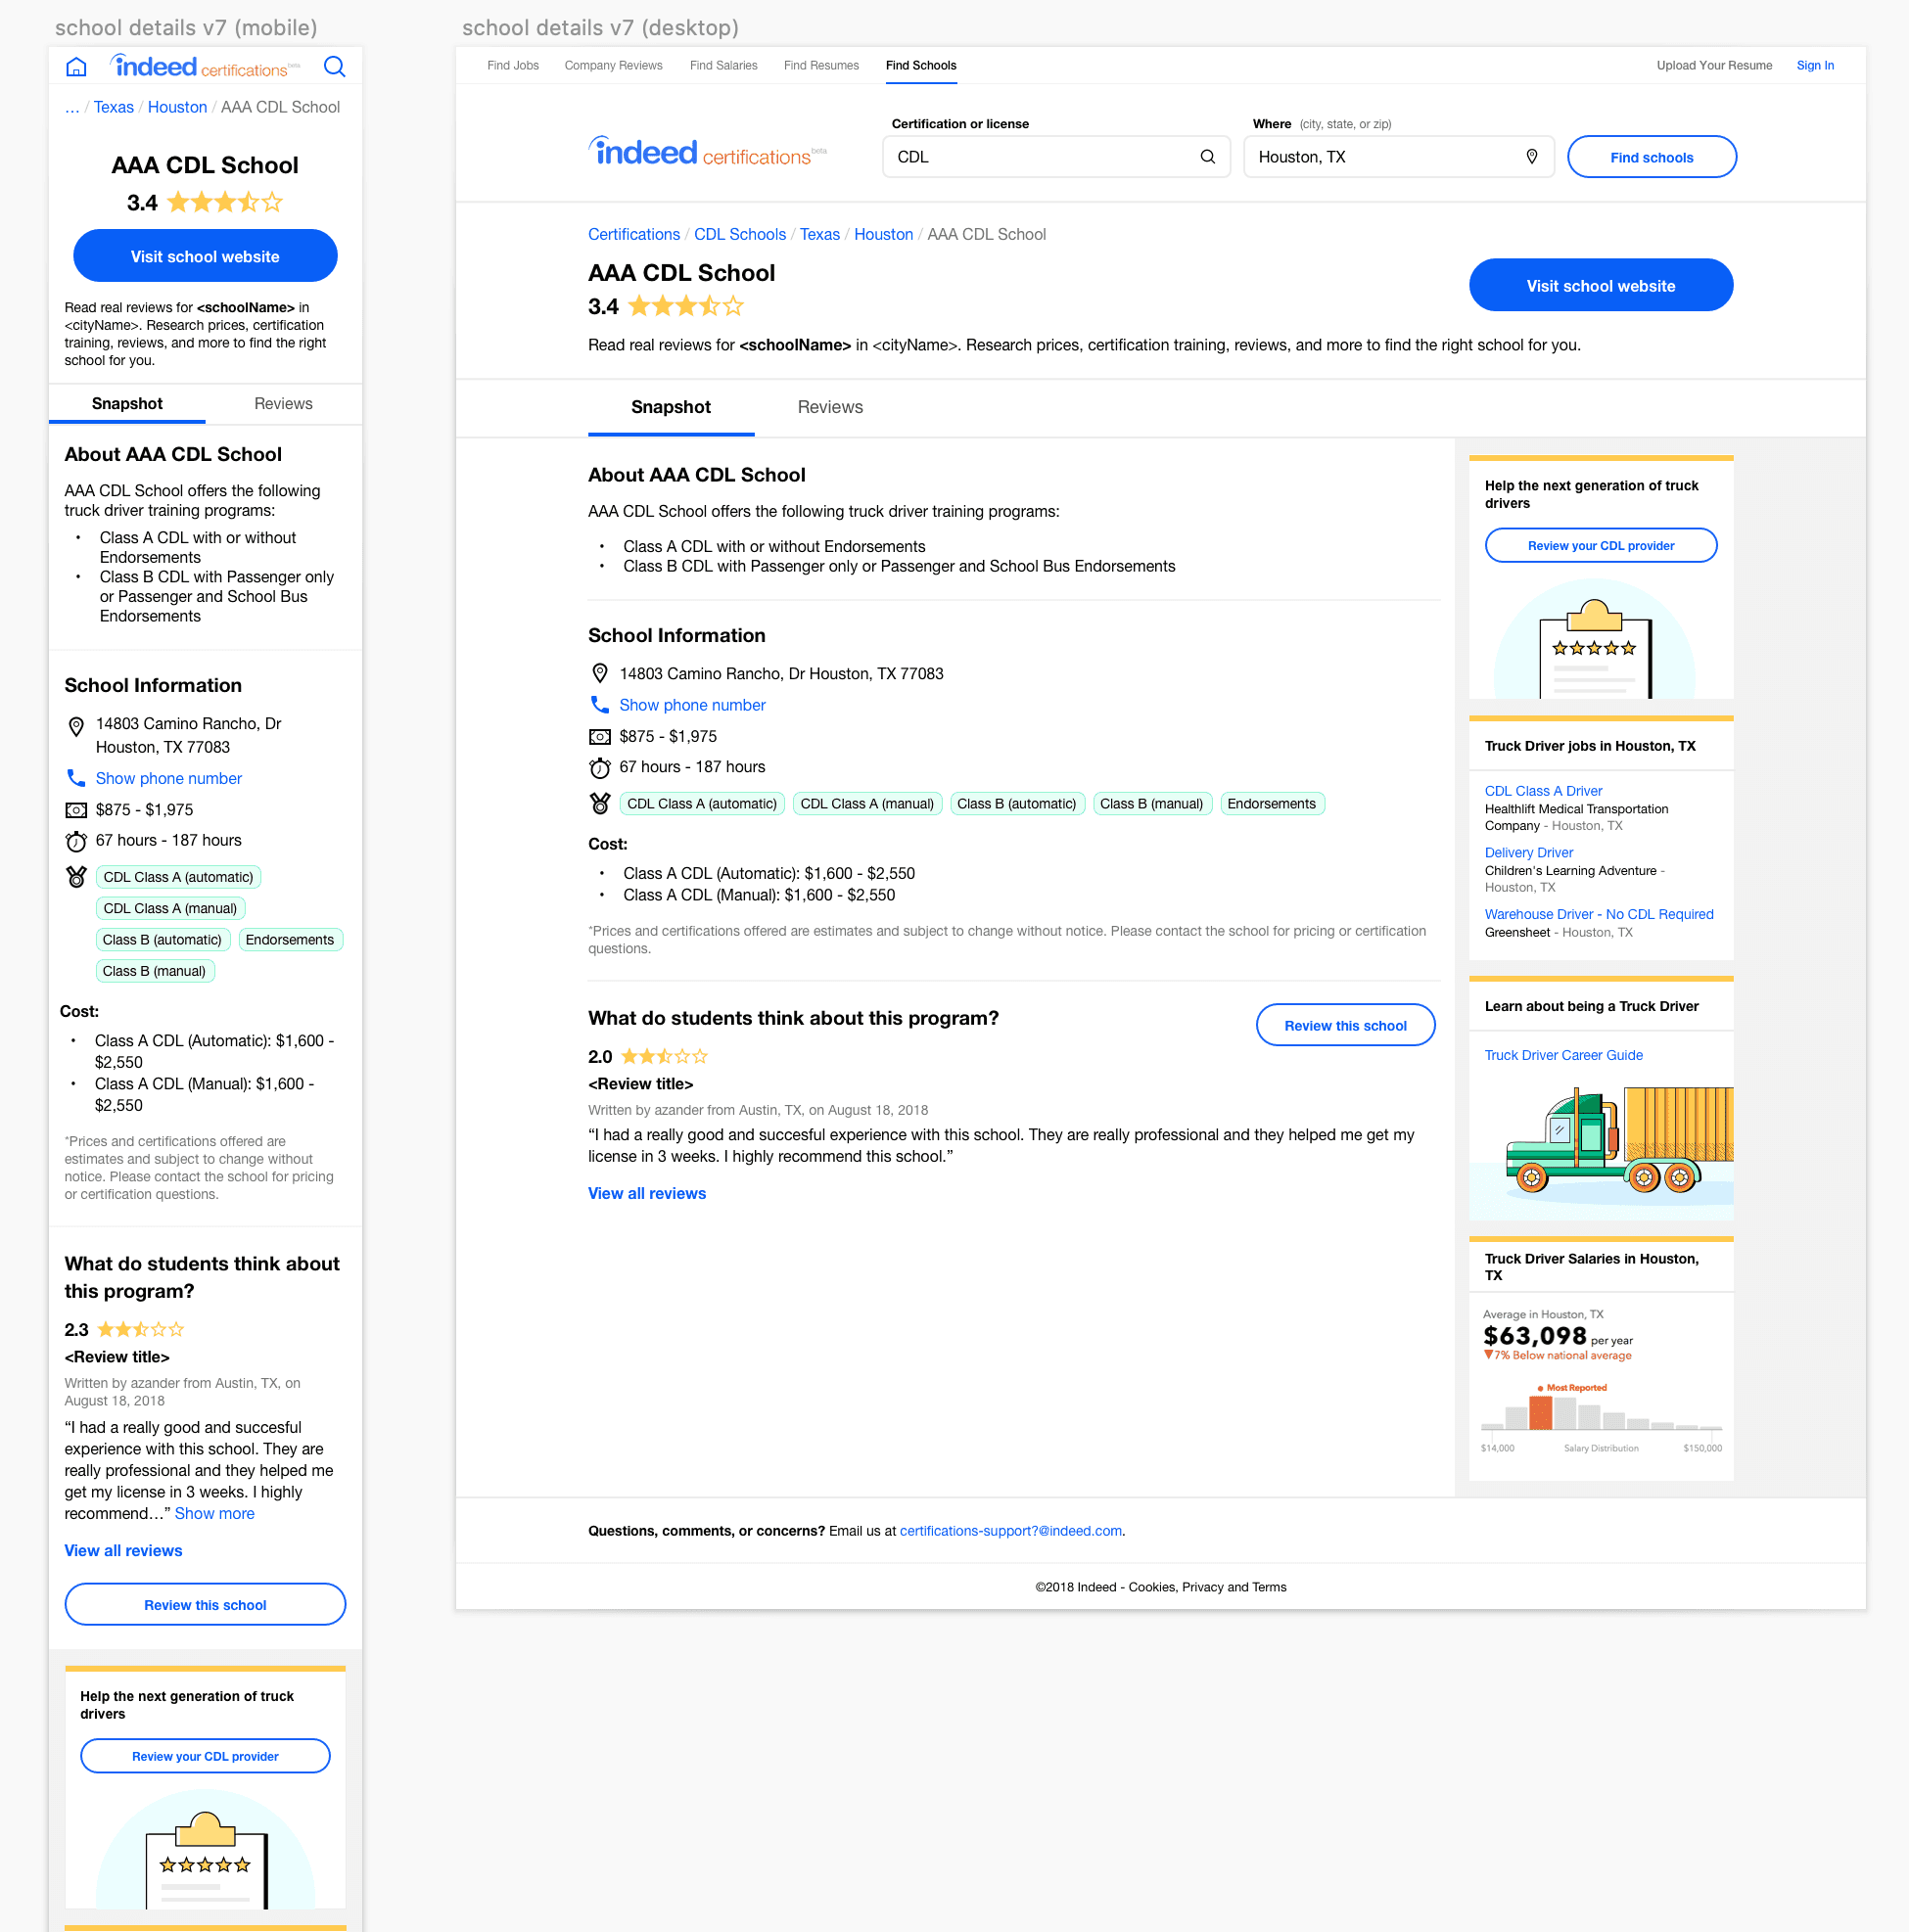Tap the mobile clipboard review illustration
The width and height of the screenshot is (1909, 1932).
(x=205, y=1850)
